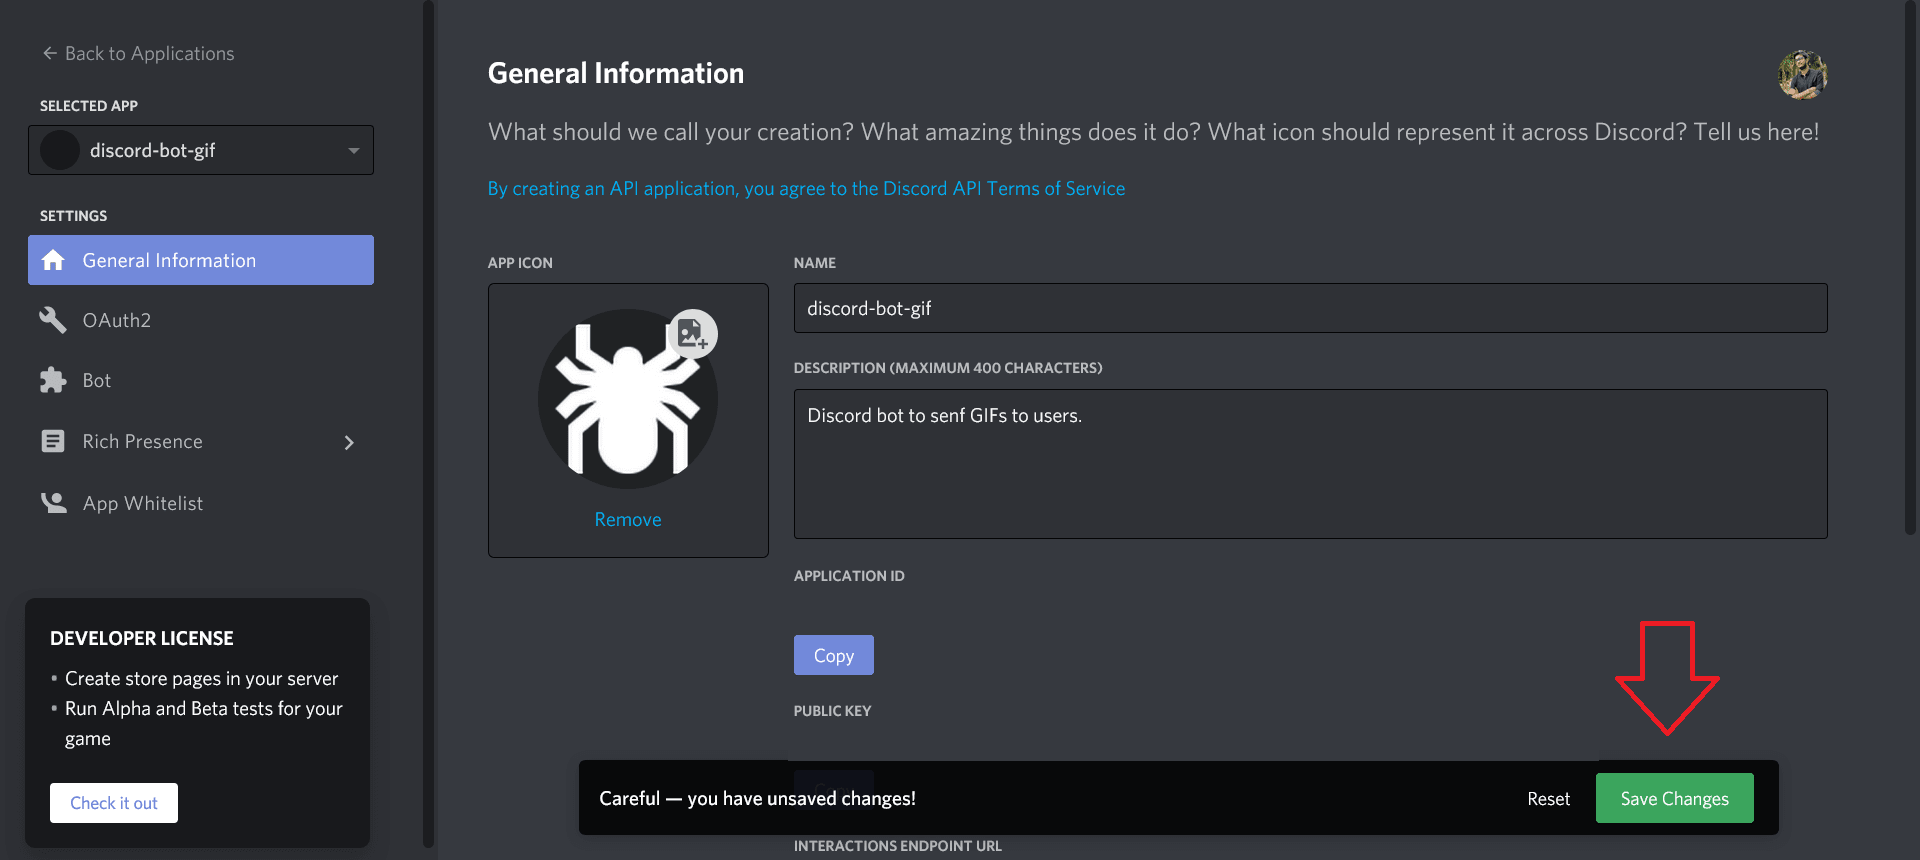Click the discord-bot-gif app avatar in selector
1920x860 pixels.
click(60, 150)
